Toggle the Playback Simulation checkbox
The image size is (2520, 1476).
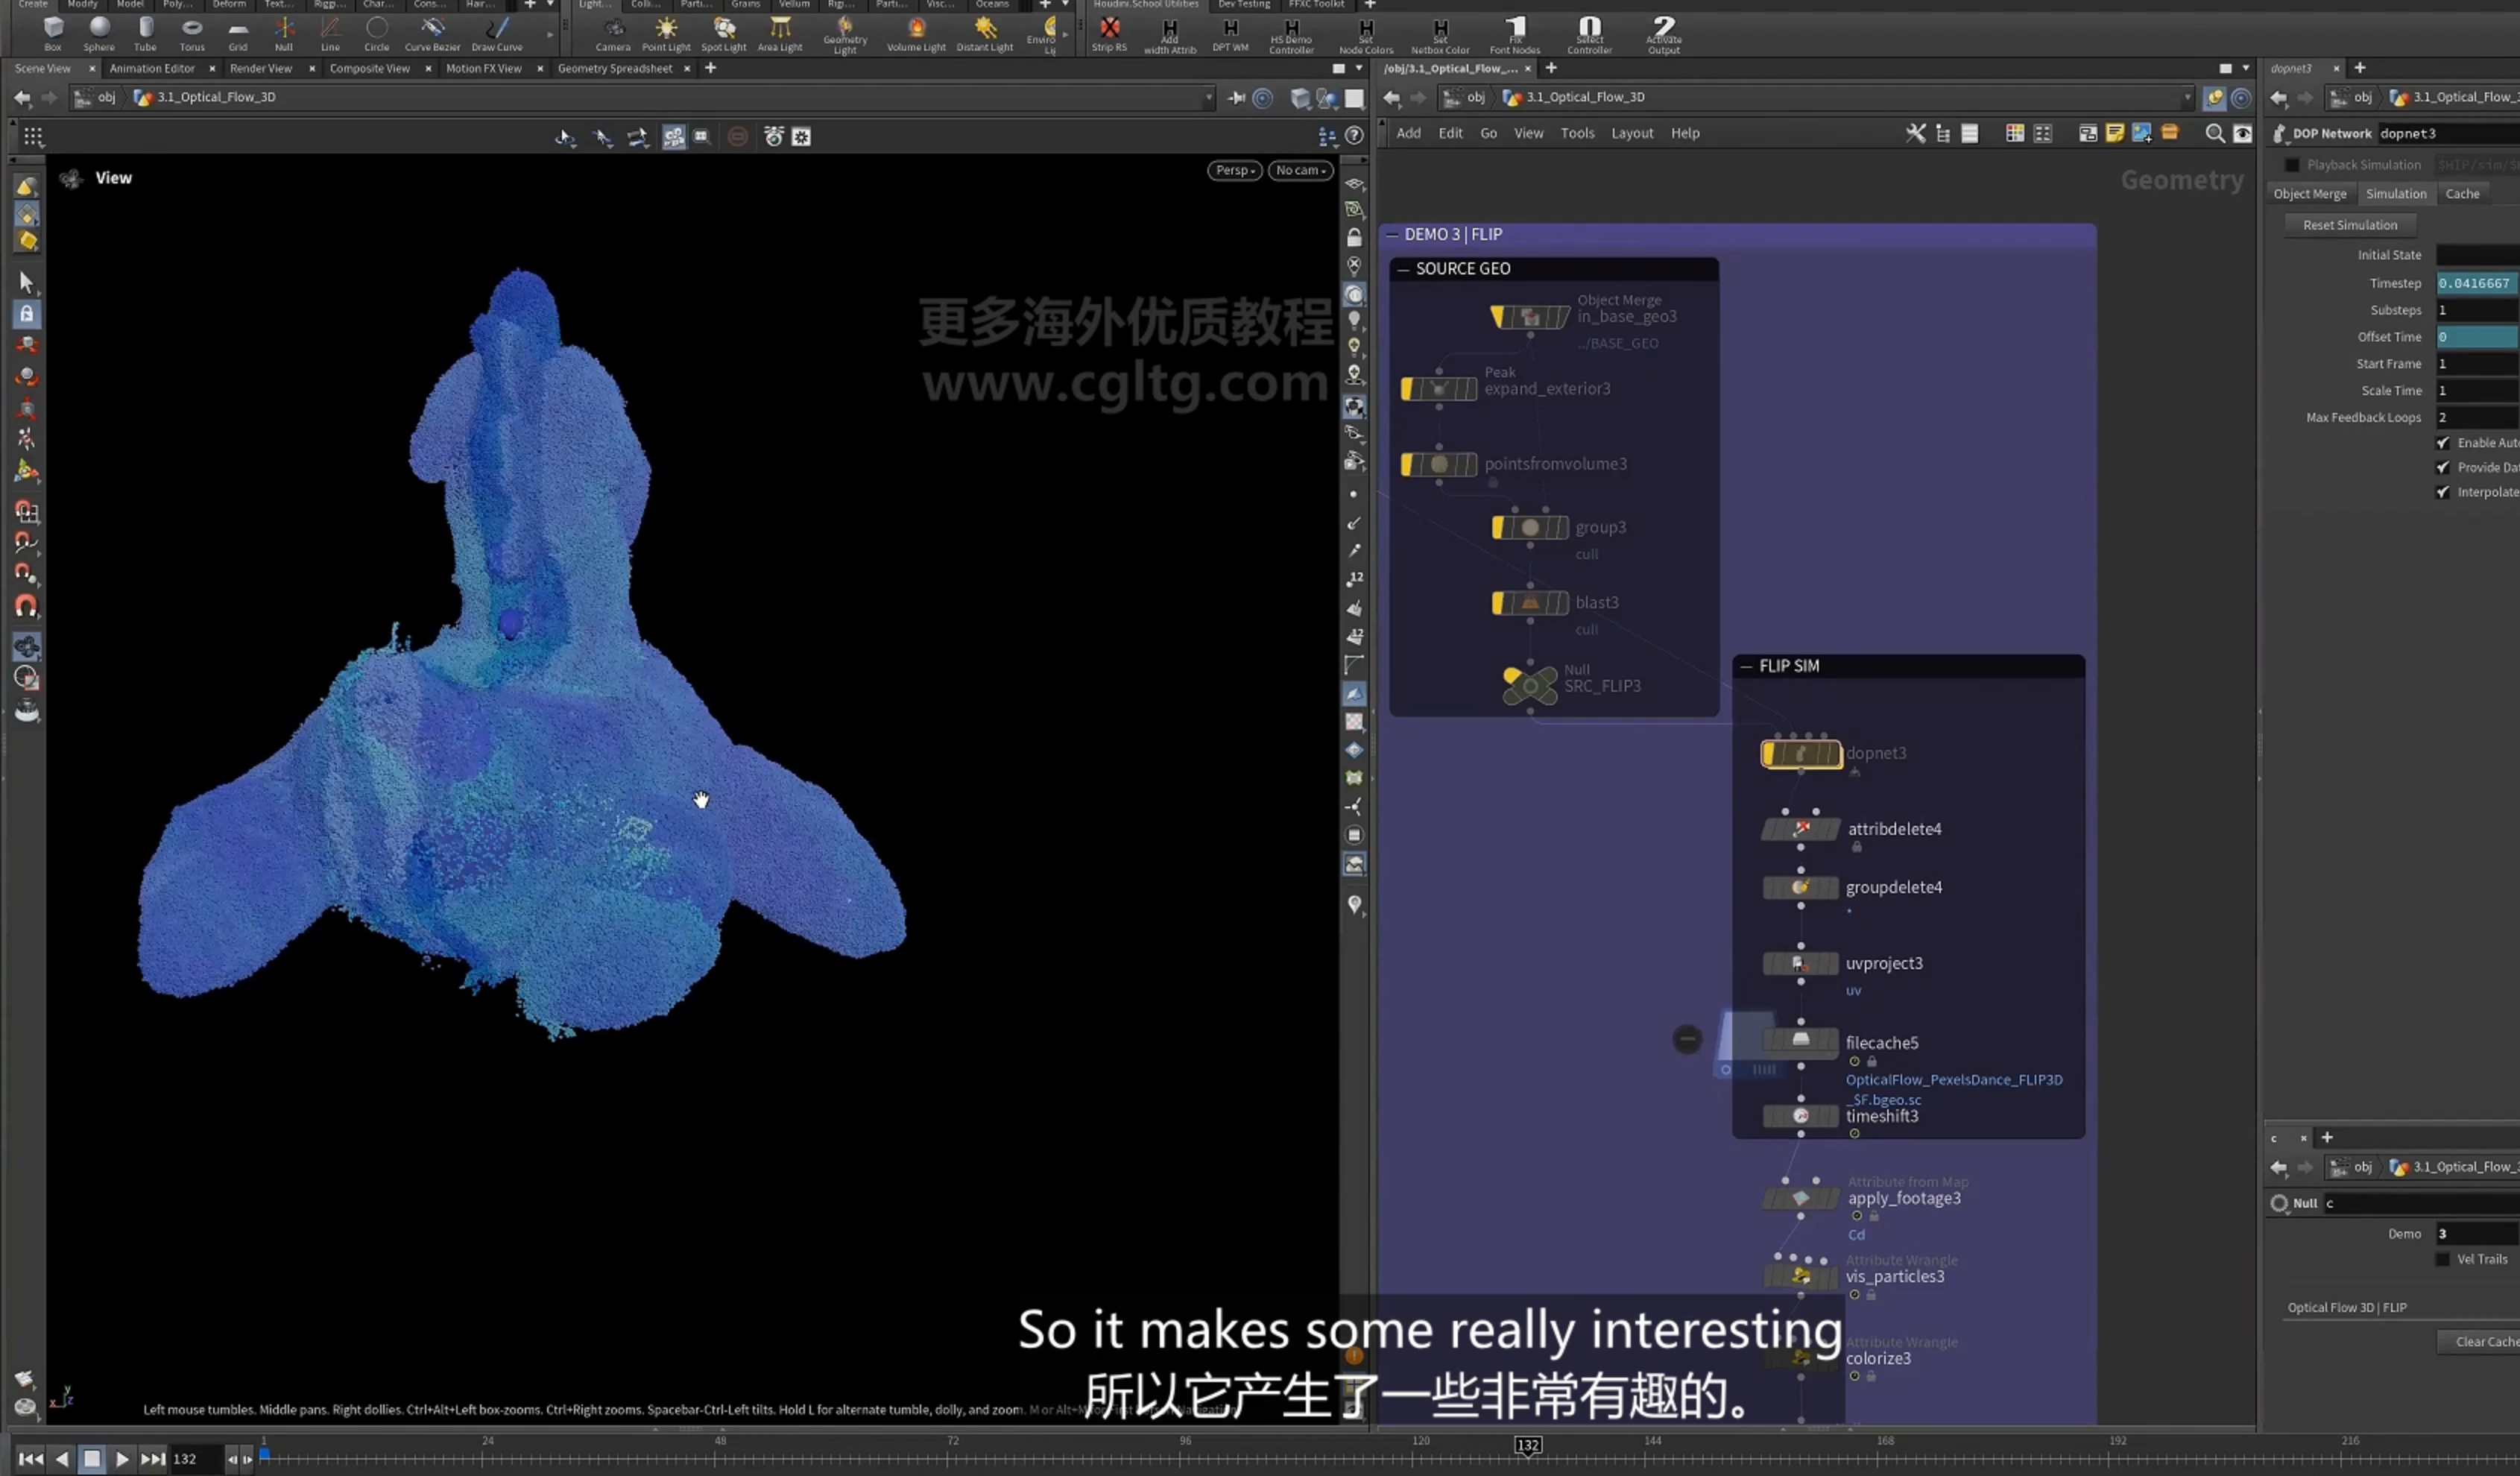tap(2292, 165)
